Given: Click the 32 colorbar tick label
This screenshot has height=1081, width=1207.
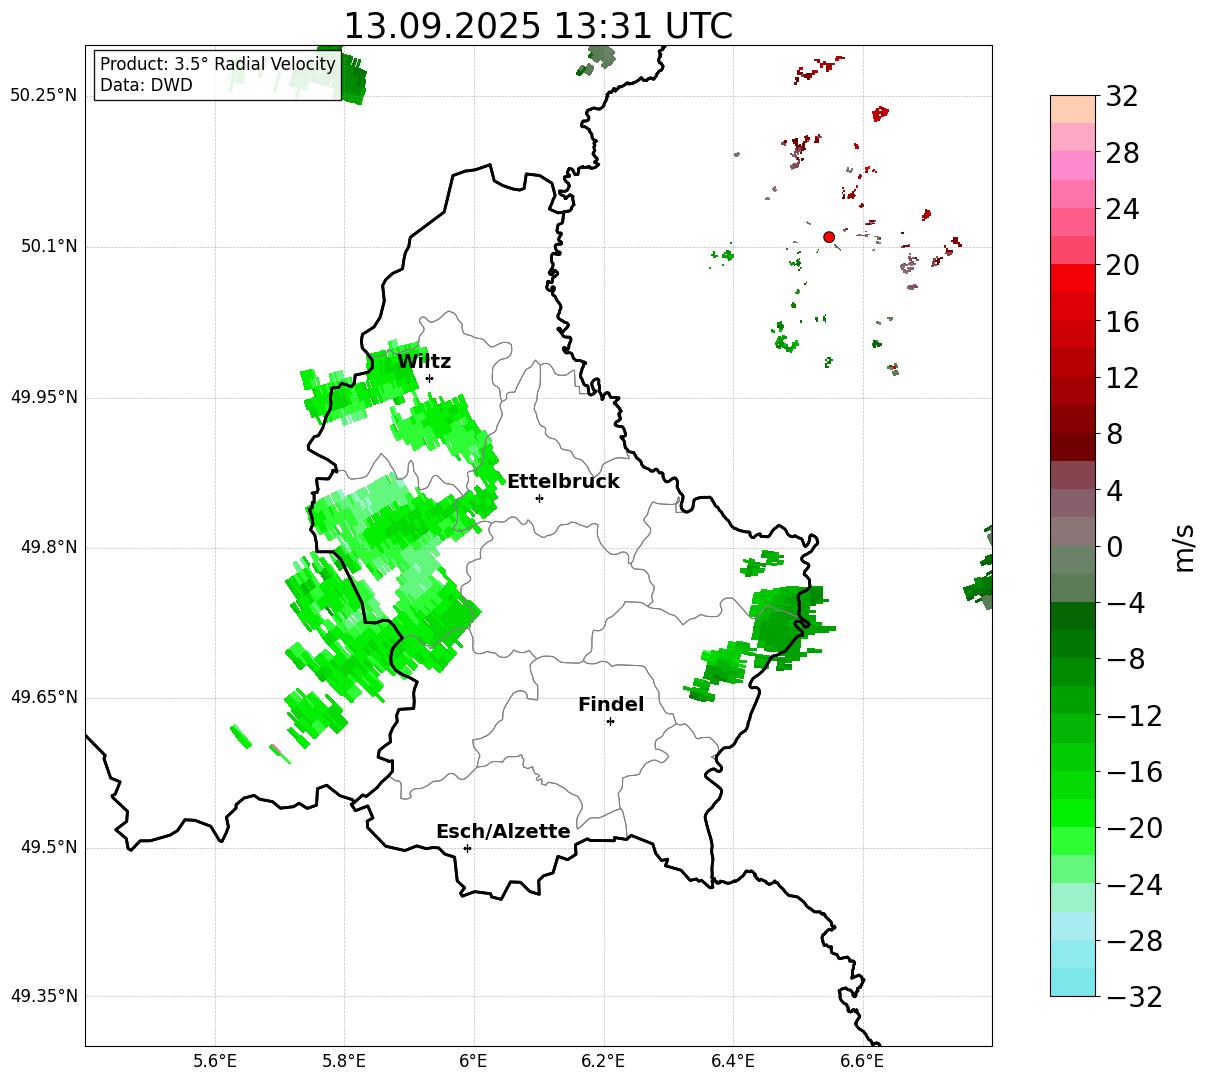Looking at the screenshot, I should (x=1122, y=97).
